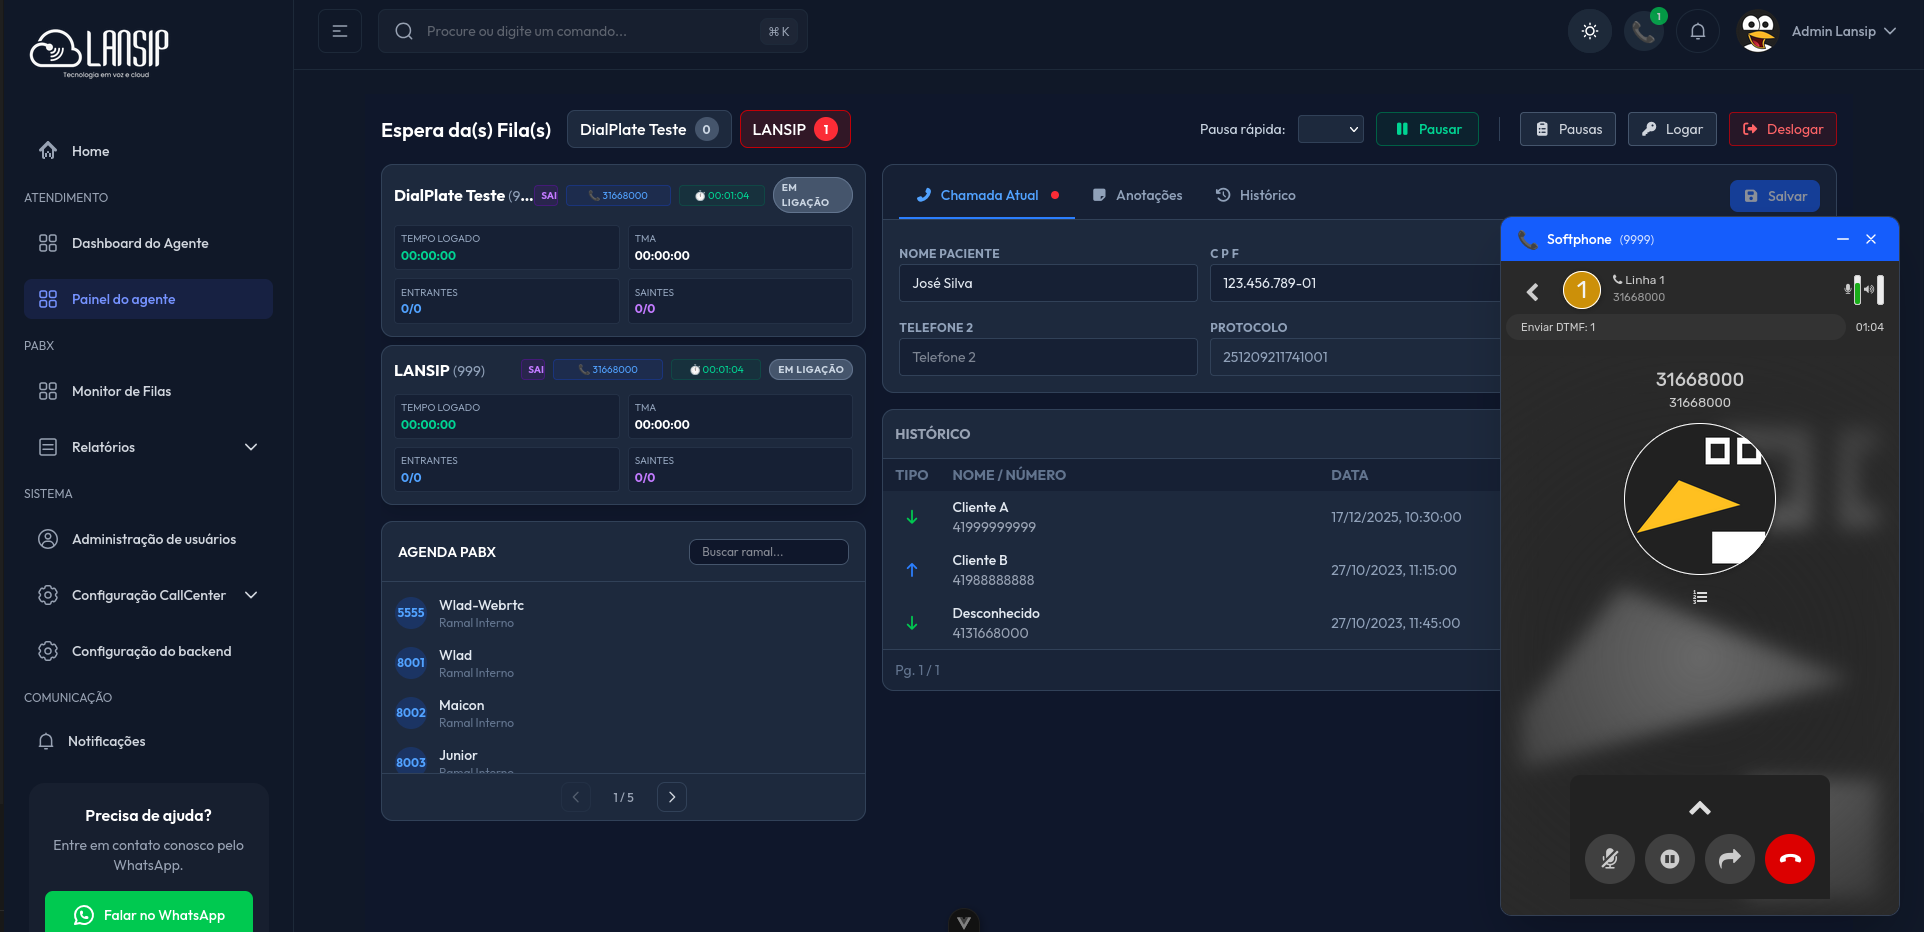Open the Histórico tab
The width and height of the screenshot is (1924, 932).
point(1255,195)
